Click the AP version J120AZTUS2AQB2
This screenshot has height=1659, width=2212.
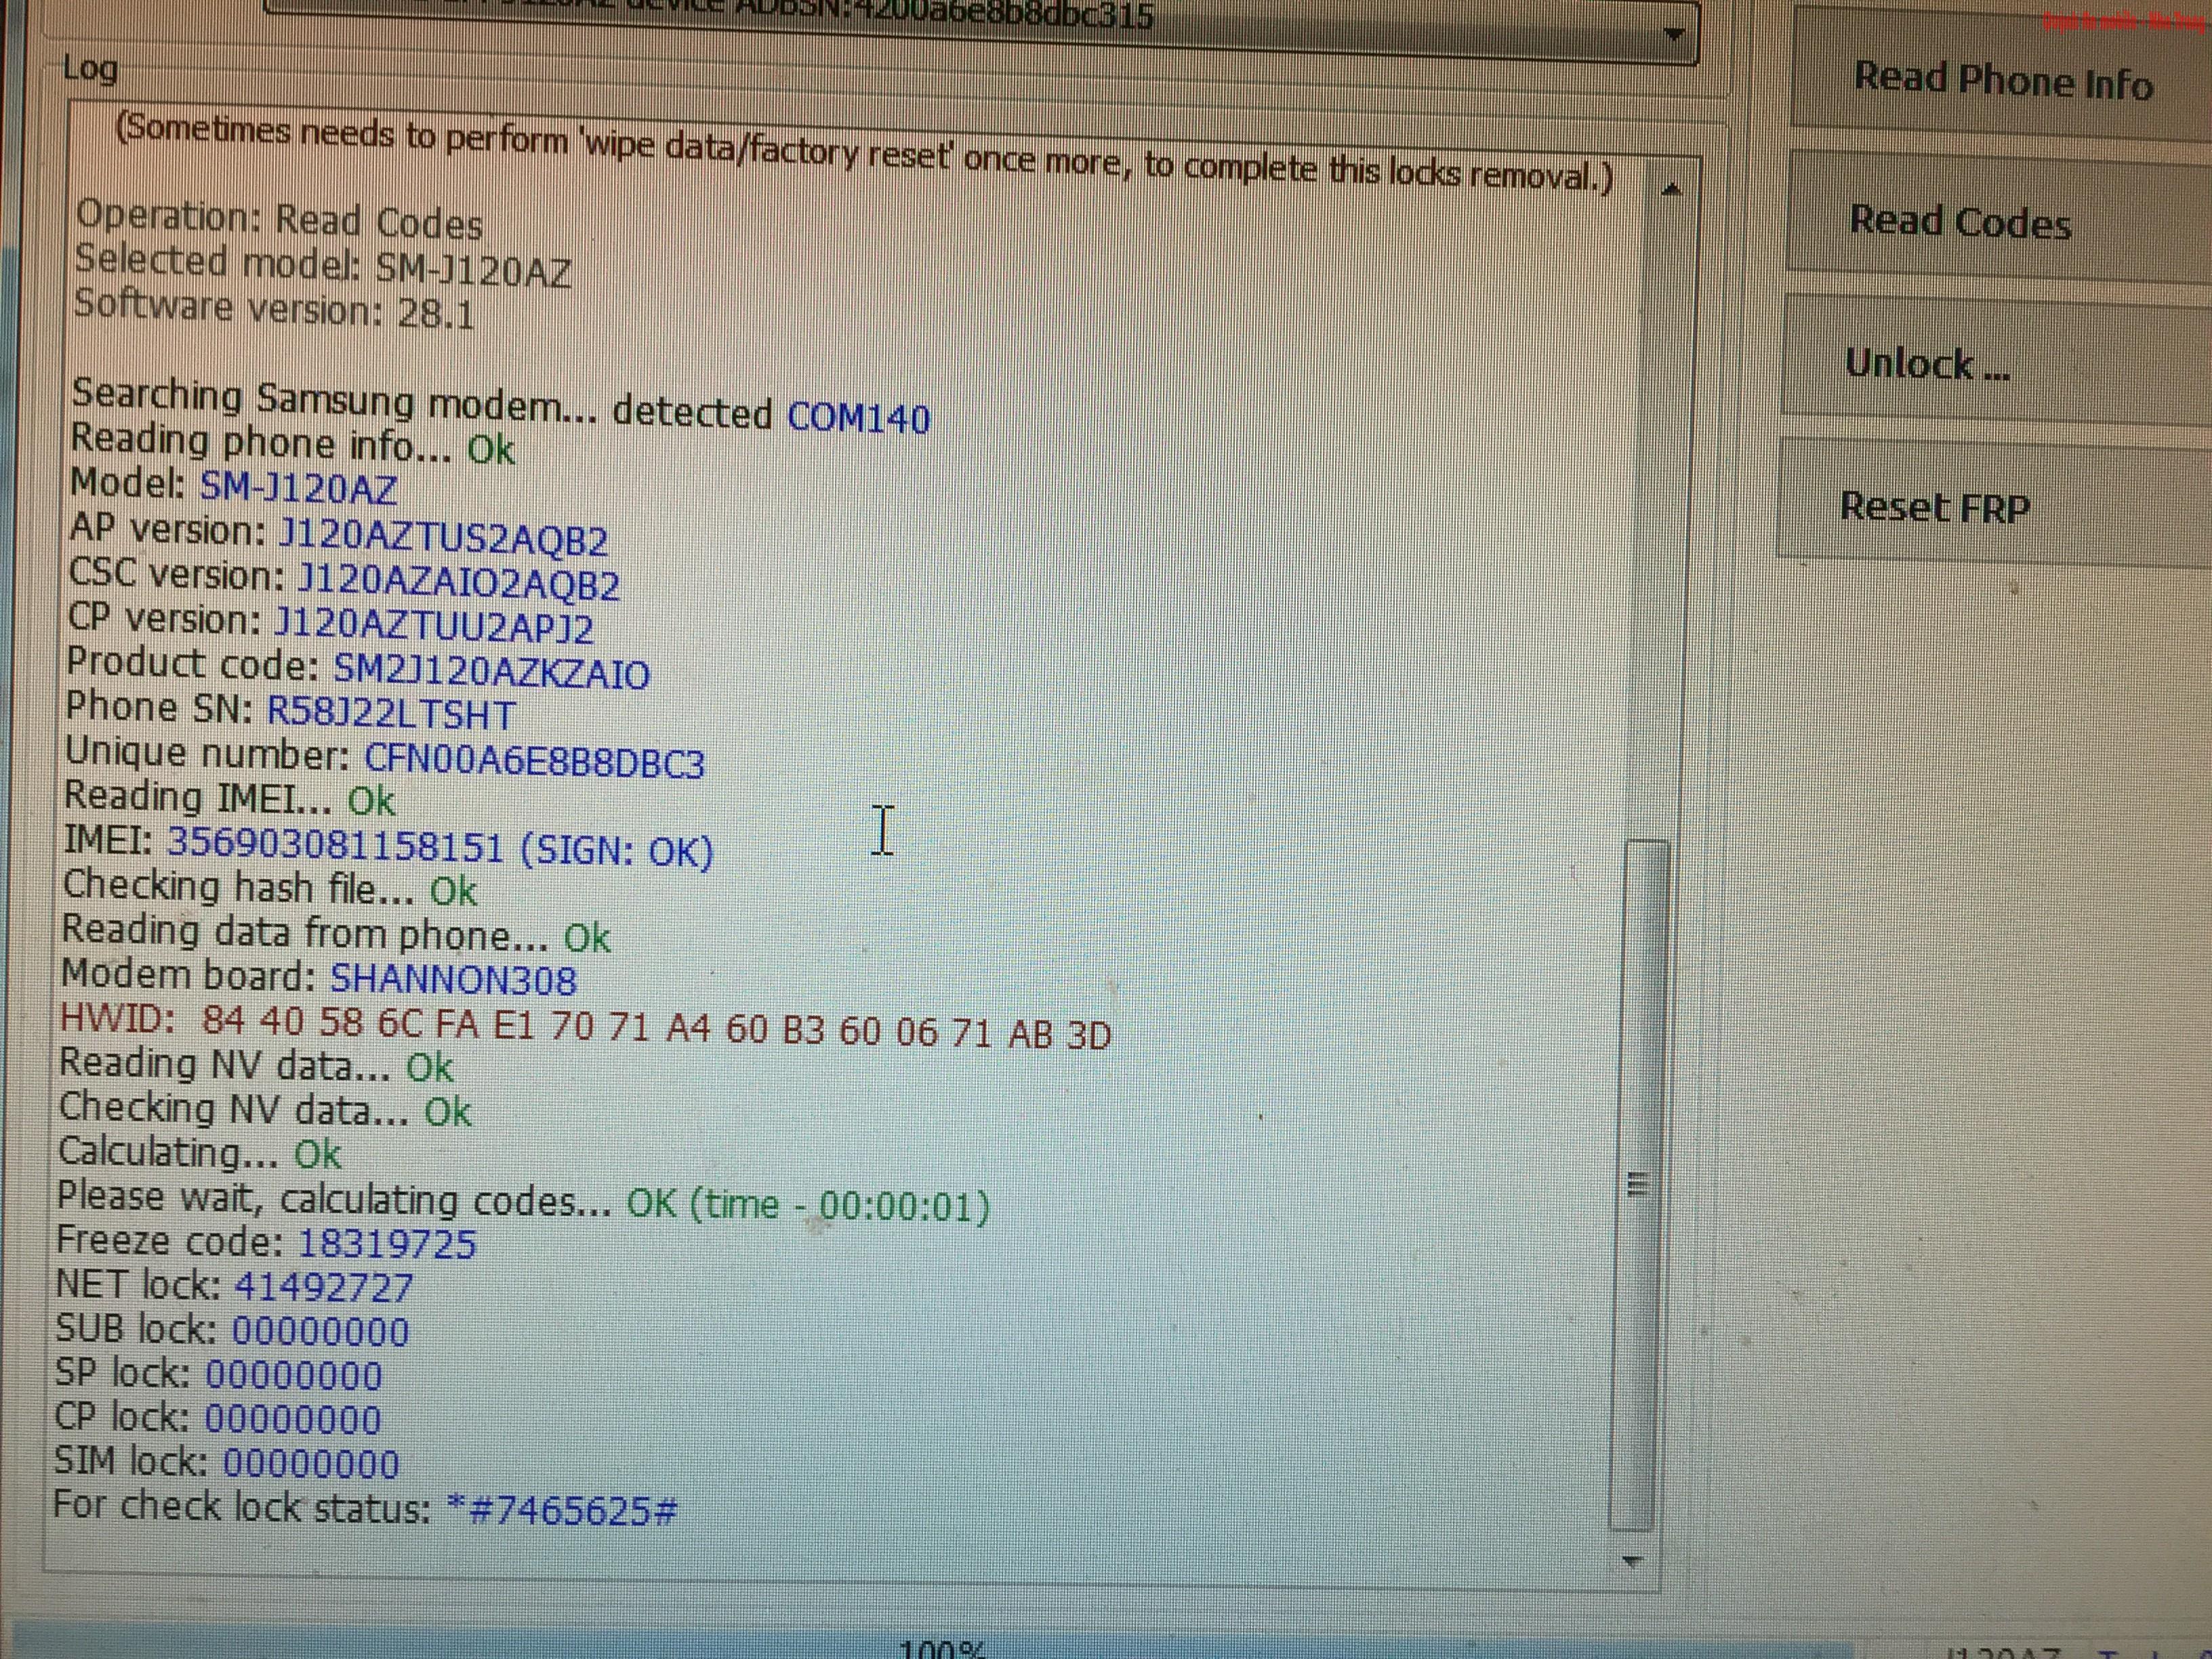point(443,538)
